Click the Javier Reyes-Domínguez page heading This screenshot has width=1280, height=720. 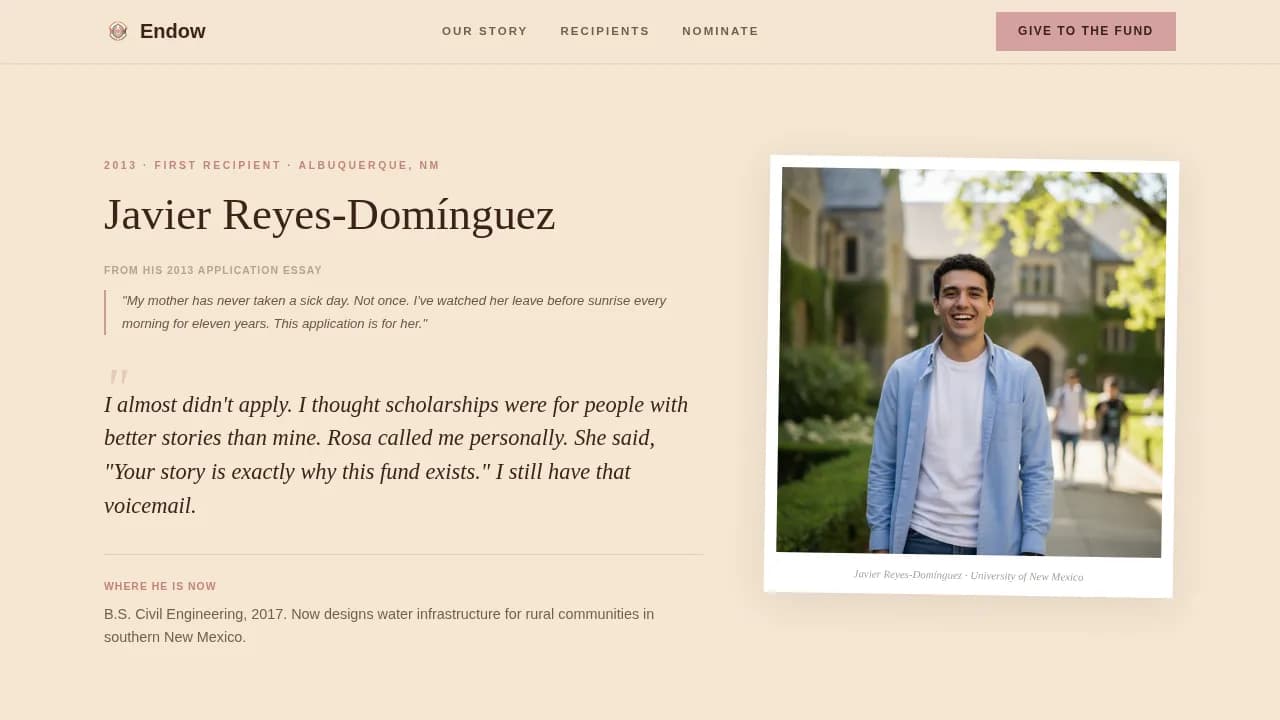pos(330,215)
